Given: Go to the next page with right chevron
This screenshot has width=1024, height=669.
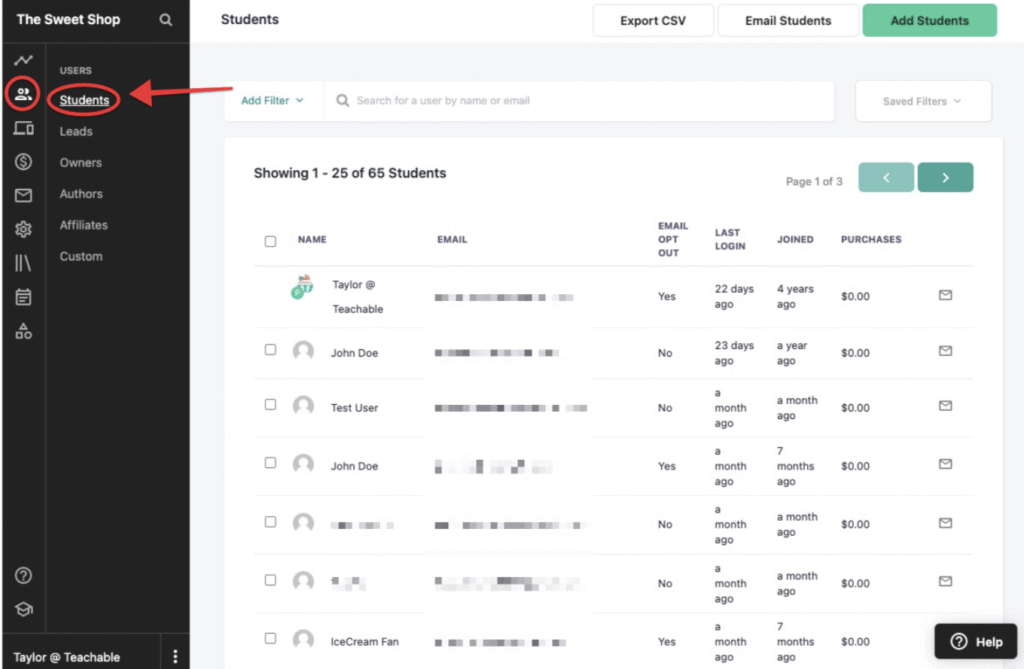Looking at the screenshot, I should 945,178.
